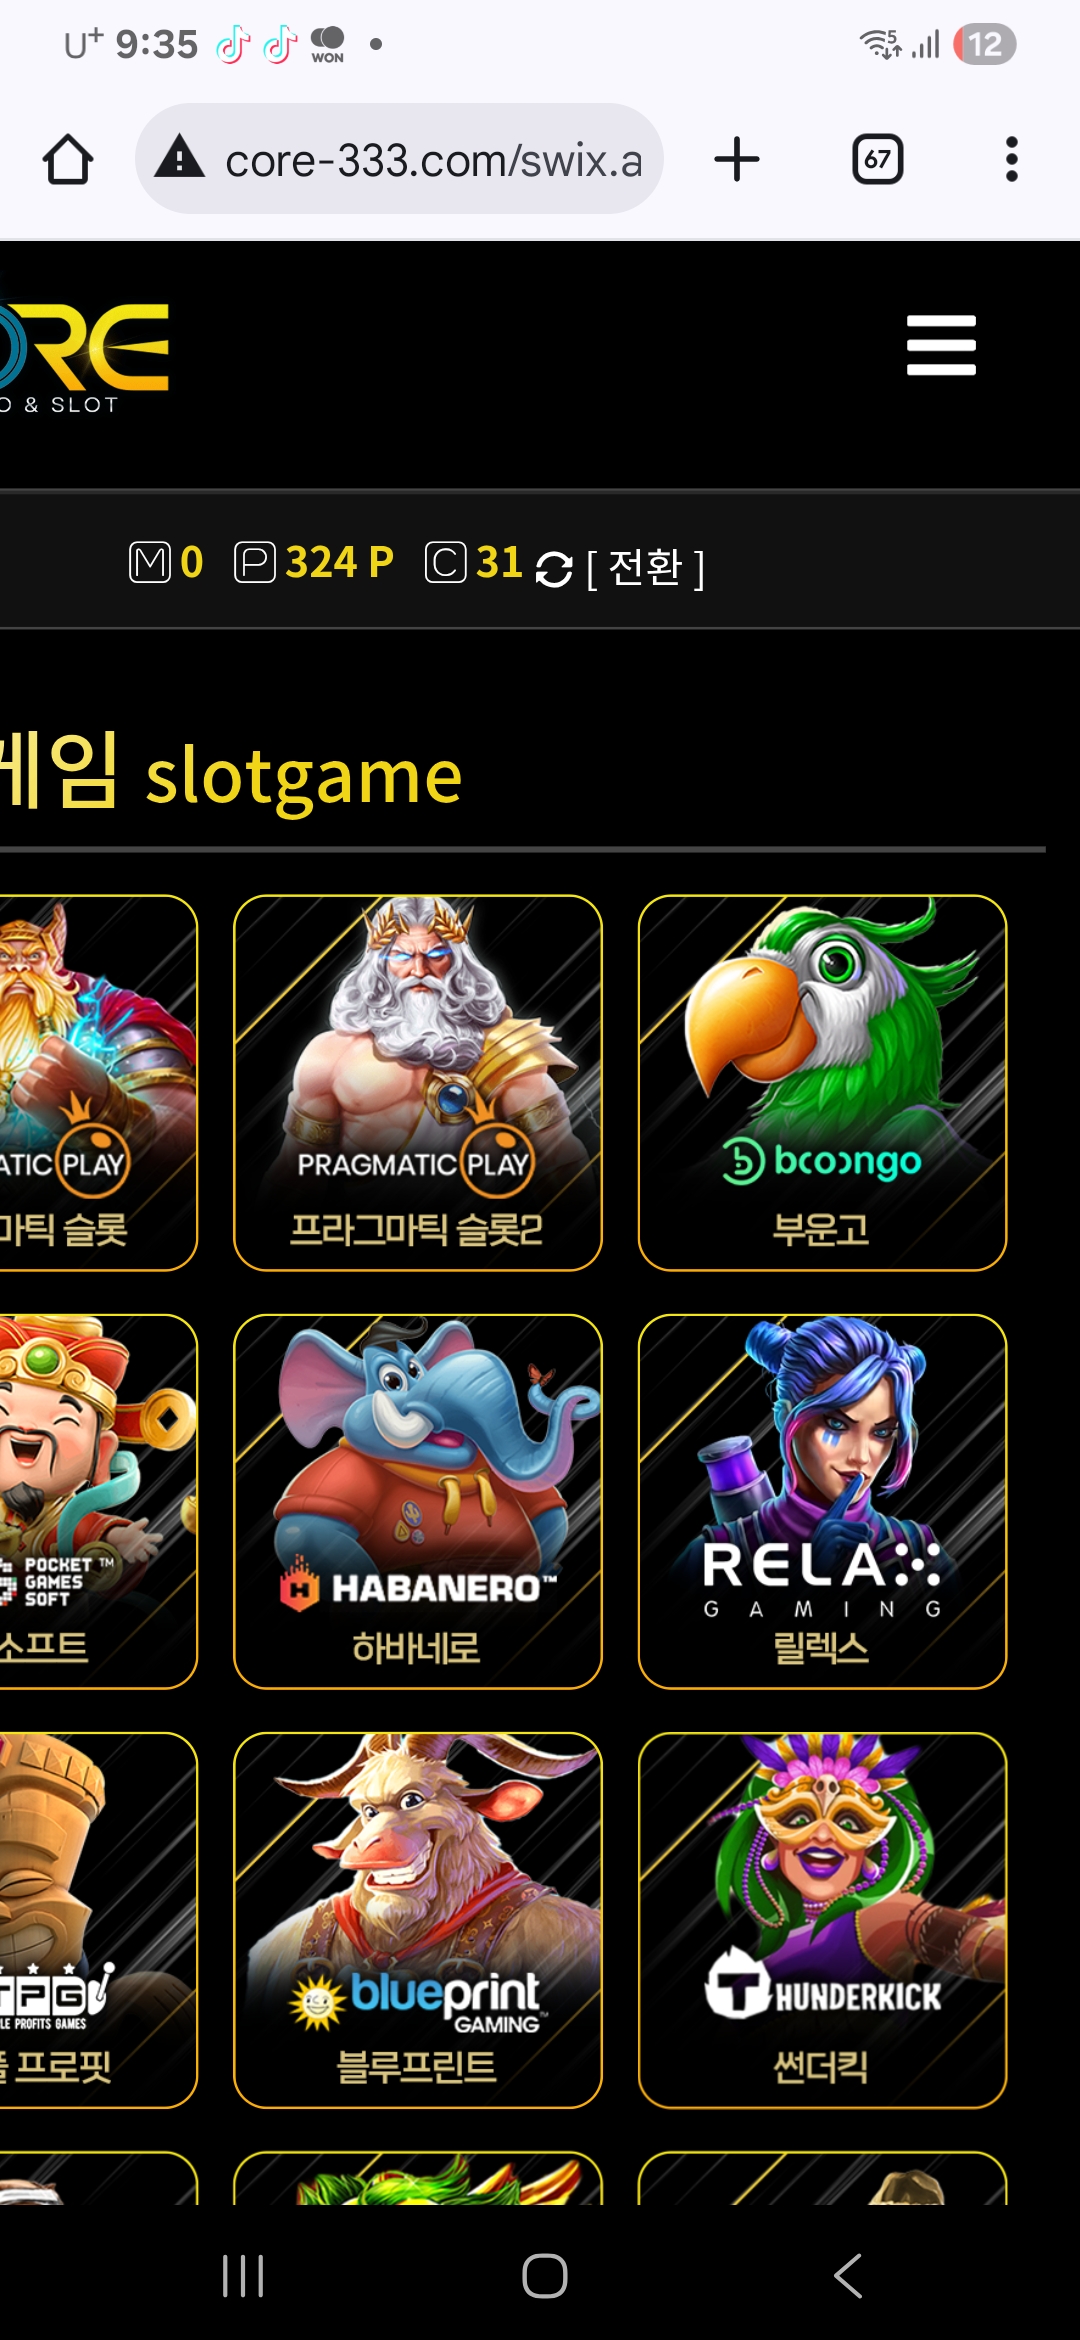The height and width of the screenshot is (2340, 1080).
Task: Open the Habanero 하바네로 game tile
Action: [x=418, y=1502]
